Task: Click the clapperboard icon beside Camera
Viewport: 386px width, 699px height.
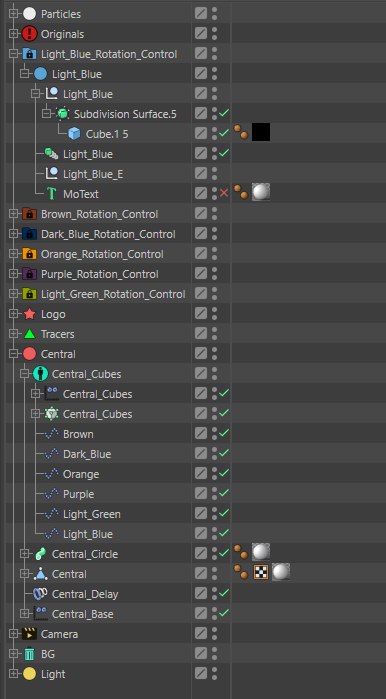Action: tap(29, 634)
